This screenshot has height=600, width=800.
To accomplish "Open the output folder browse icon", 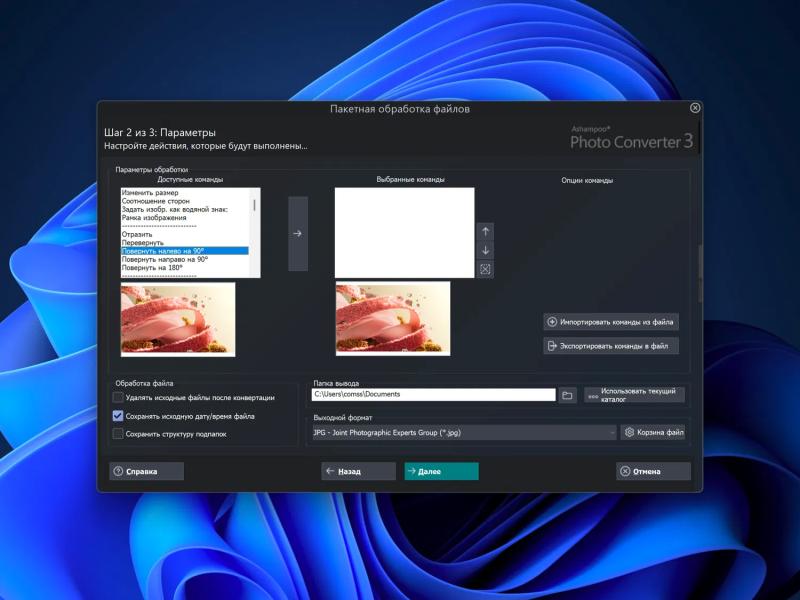I will pyautogui.click(x=569, y=394).
